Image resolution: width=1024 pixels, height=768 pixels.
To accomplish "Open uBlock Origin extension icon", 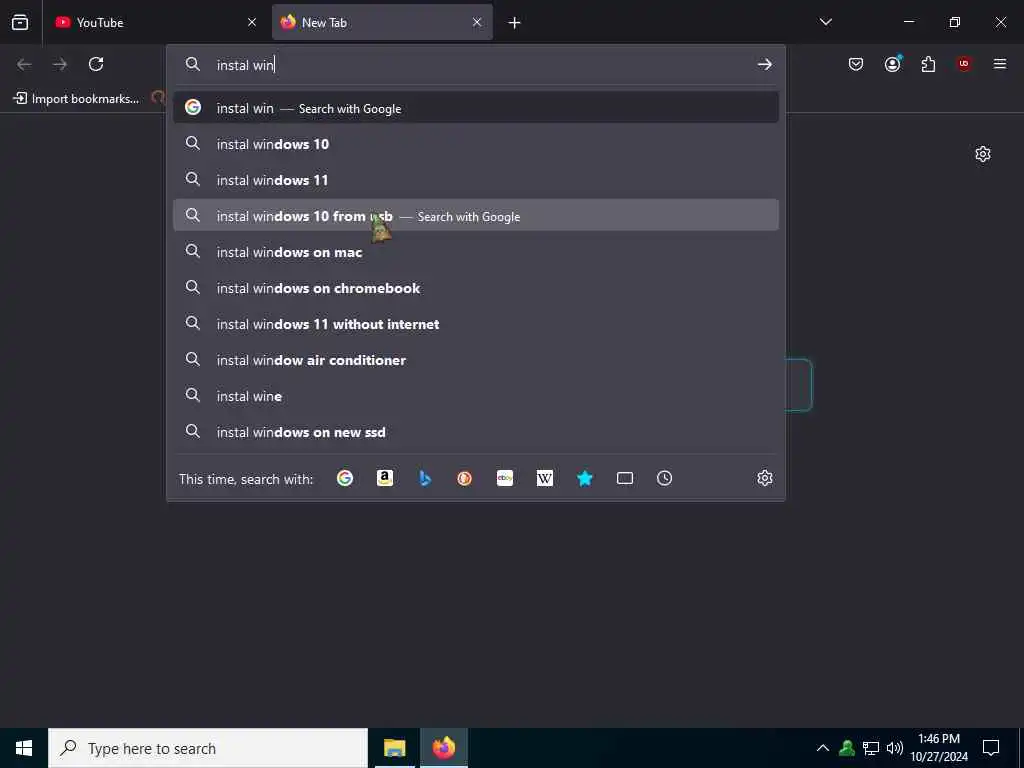I will coord(964,64).
